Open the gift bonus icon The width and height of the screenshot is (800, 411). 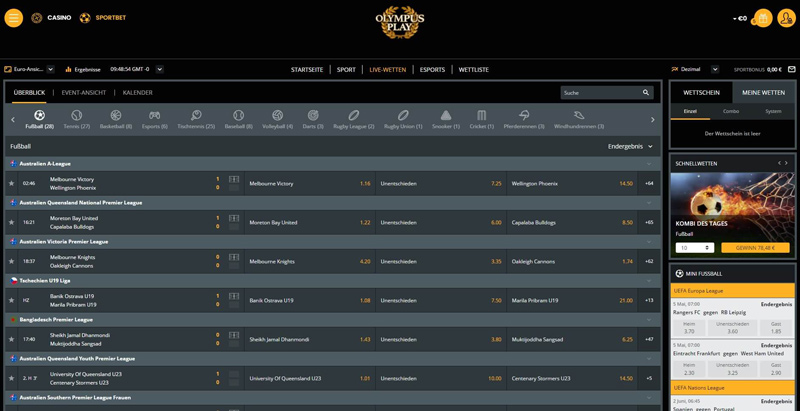click(x=763, y=18)
